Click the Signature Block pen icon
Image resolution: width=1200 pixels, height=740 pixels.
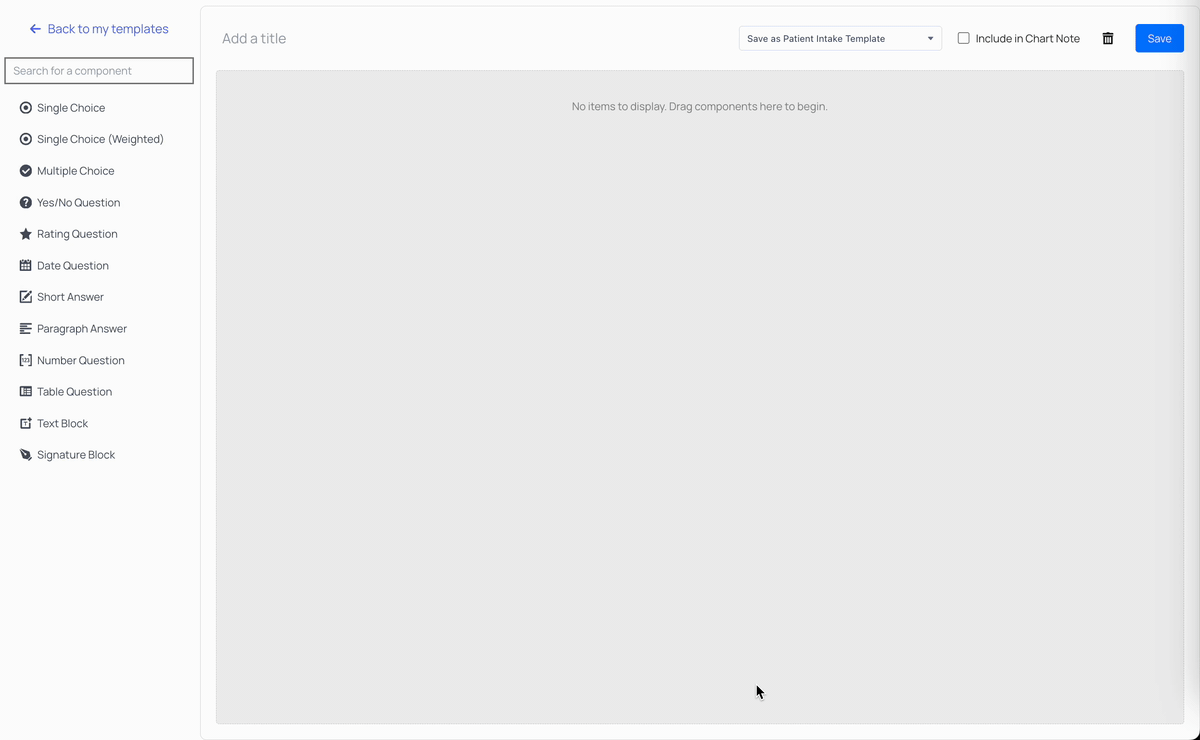(x=26, y=454)
